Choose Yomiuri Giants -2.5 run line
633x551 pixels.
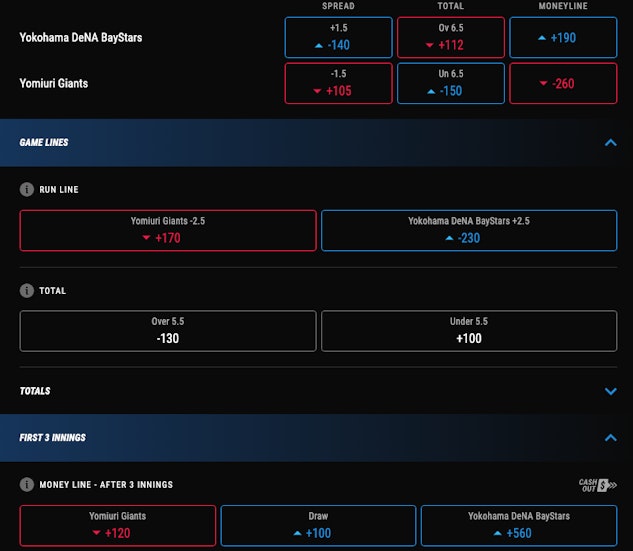click(x=168, y=230)
